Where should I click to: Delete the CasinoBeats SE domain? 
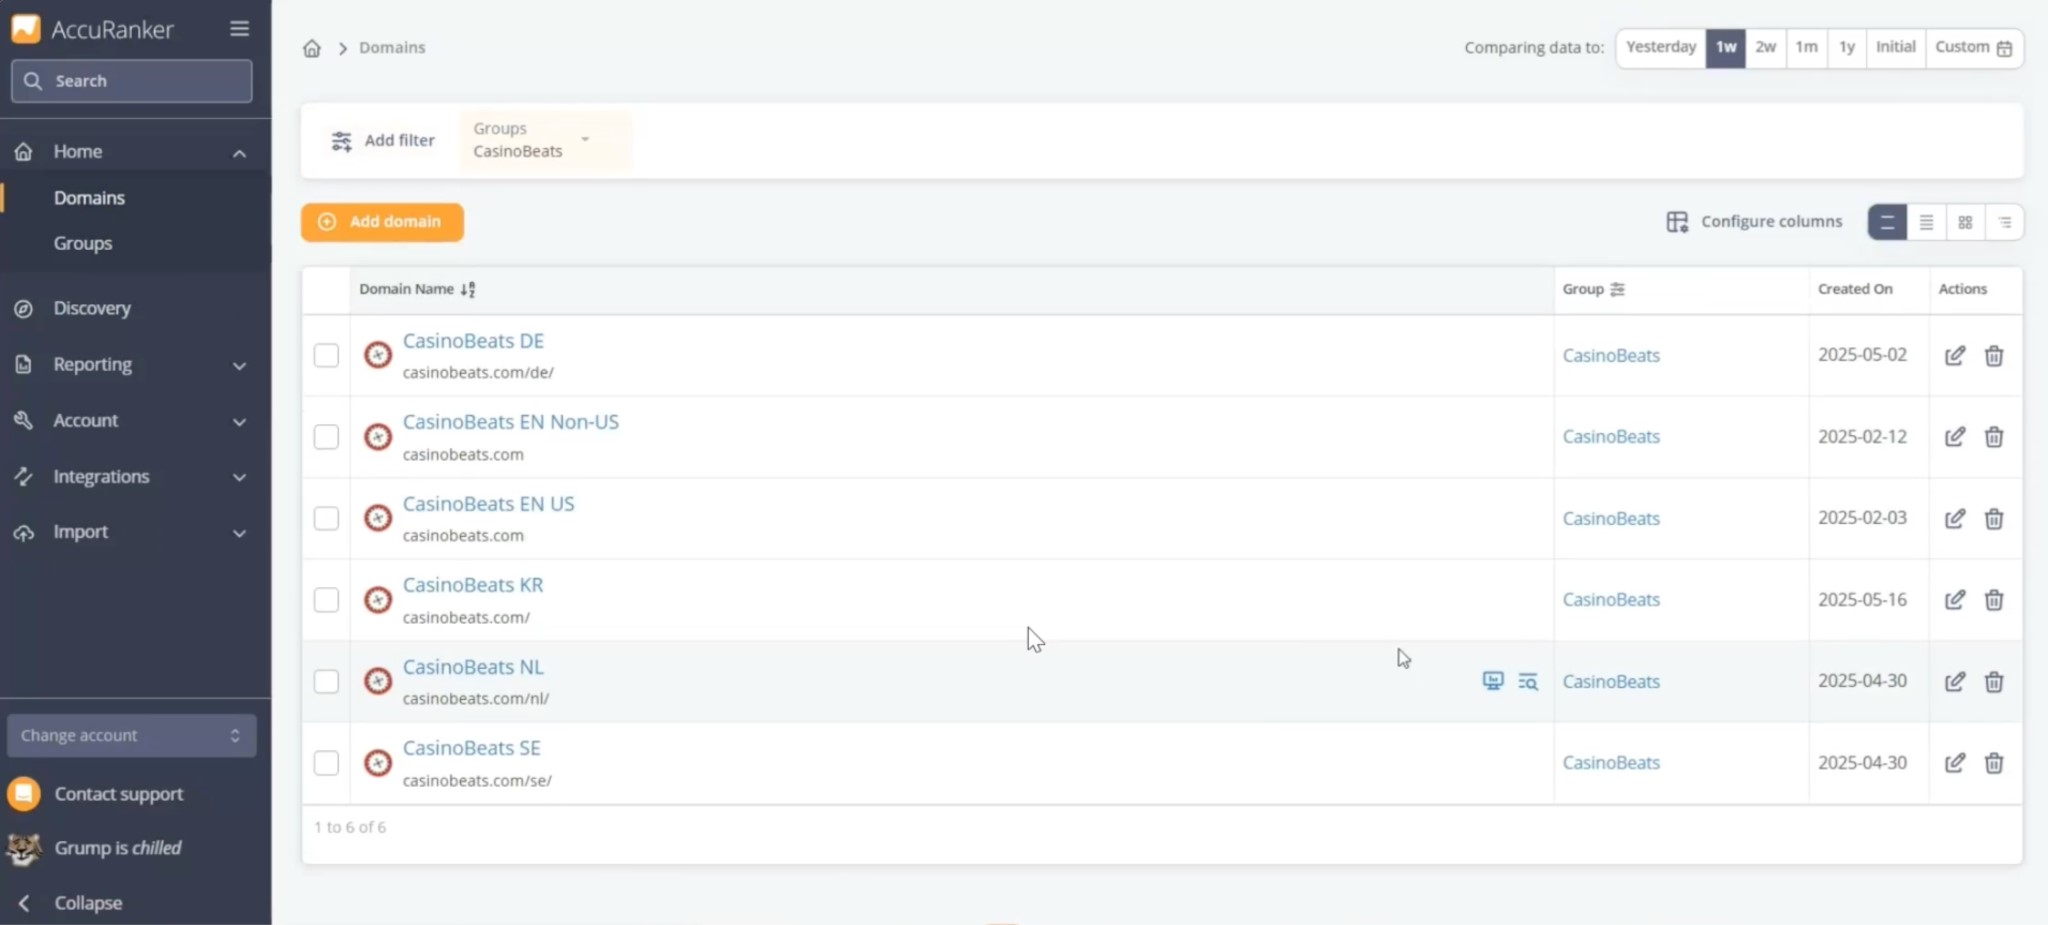(1994, 763)
